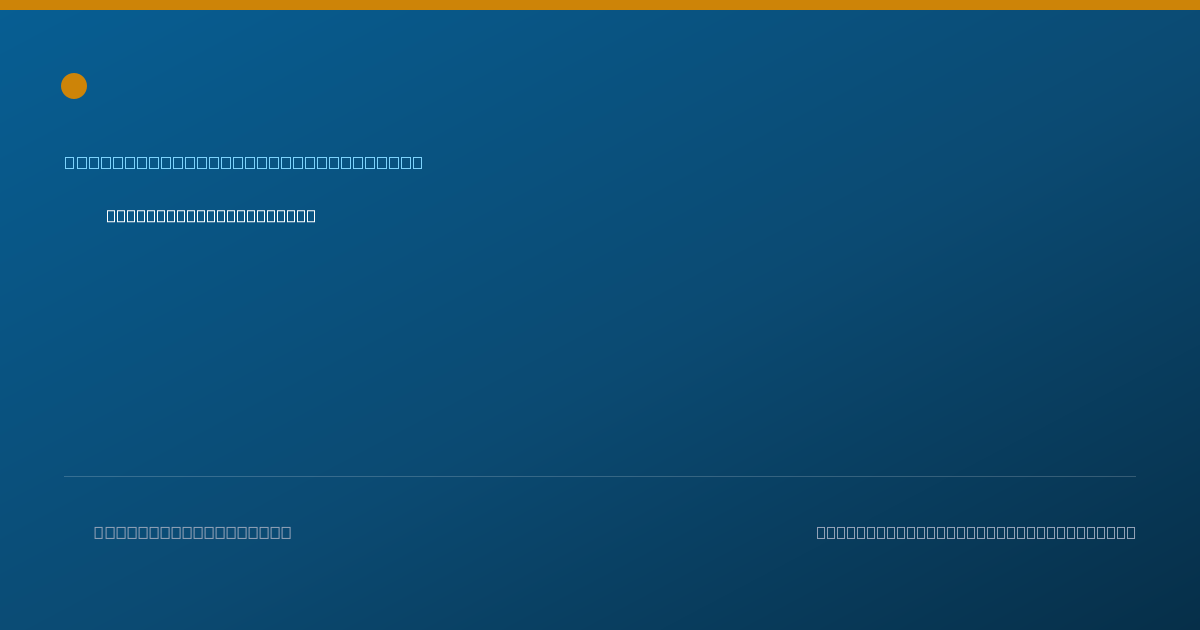Image resolution: width=1200 pixels, height=630 pixels.
Task: Select the light-blue heading text line
Action: pyautogui.click(x=244, y=162)
